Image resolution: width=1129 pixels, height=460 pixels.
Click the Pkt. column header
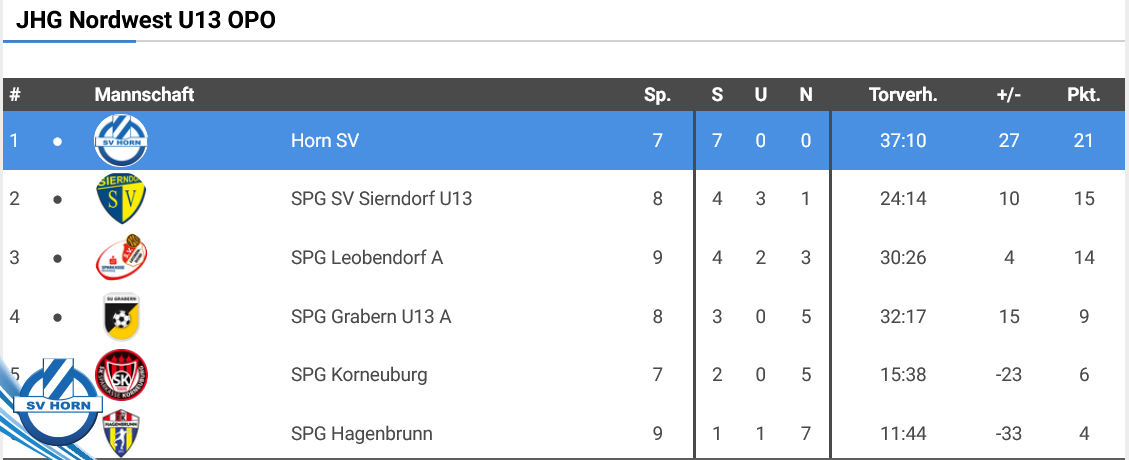click(x=1083, y=95)
